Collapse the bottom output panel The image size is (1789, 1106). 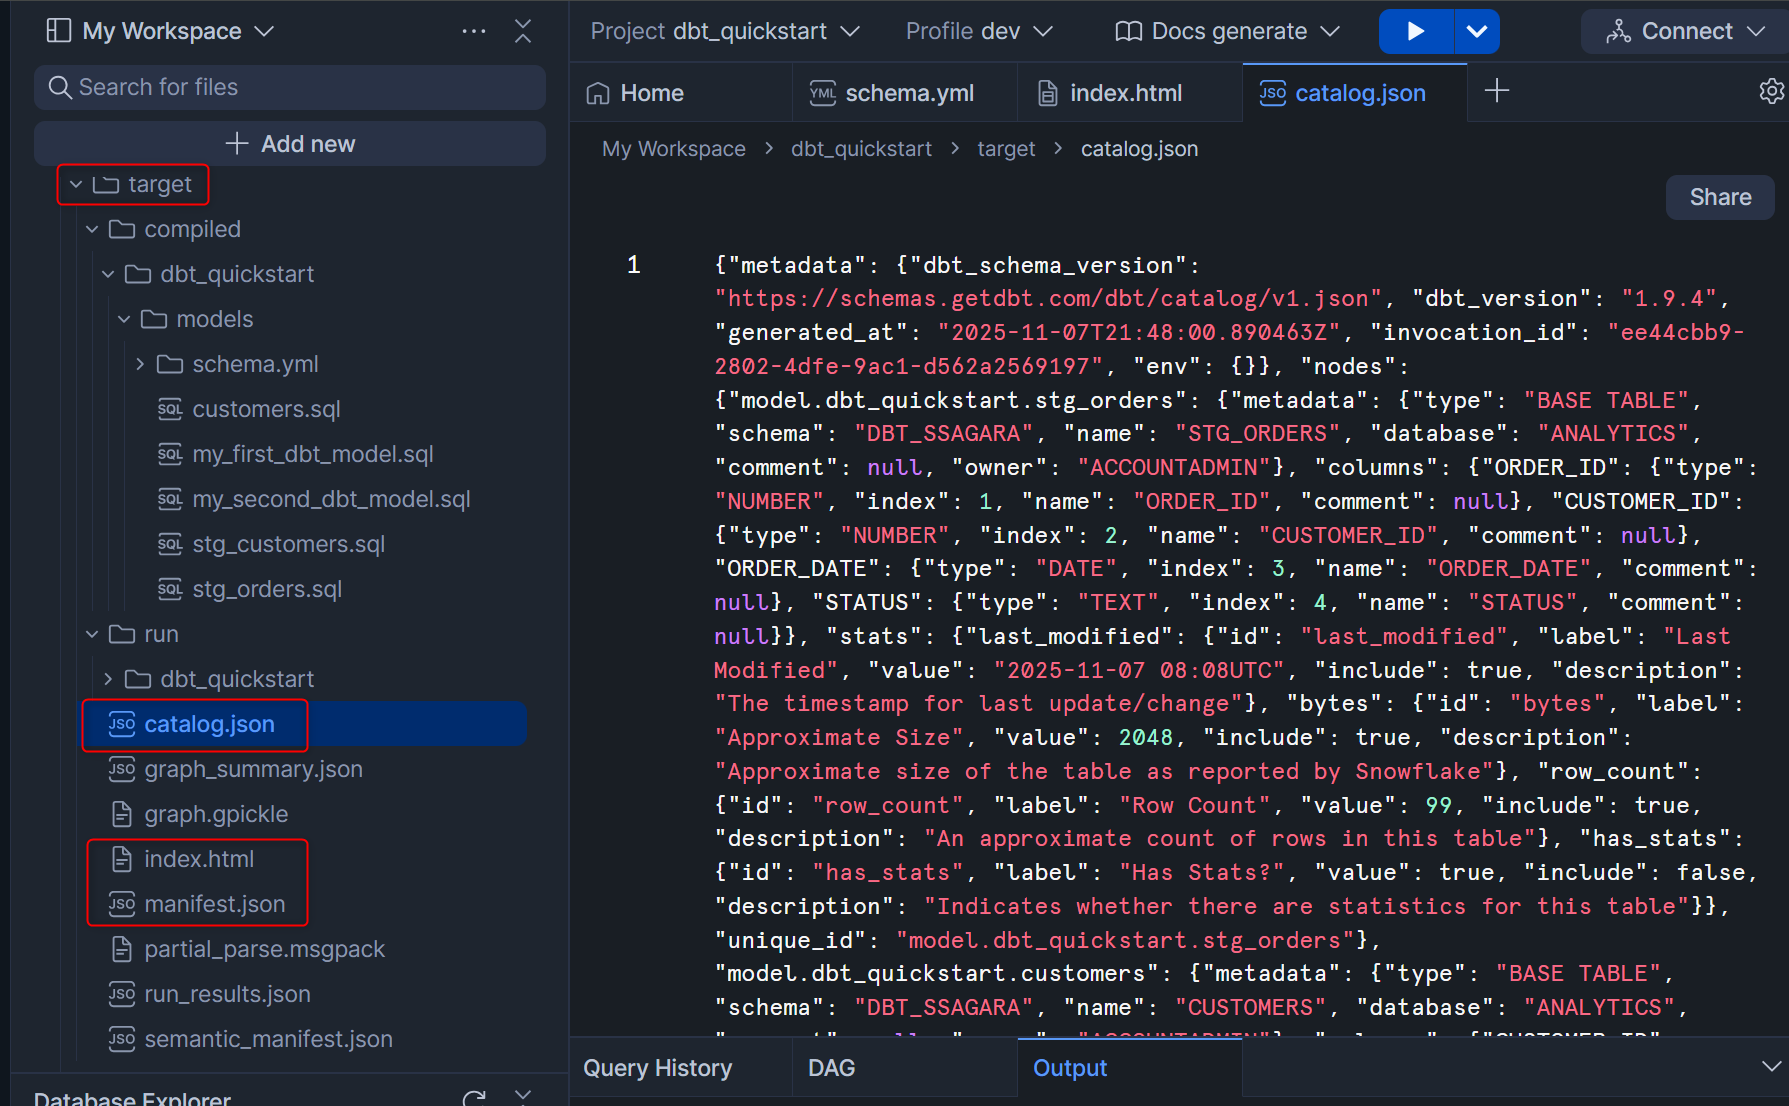1771,1067
